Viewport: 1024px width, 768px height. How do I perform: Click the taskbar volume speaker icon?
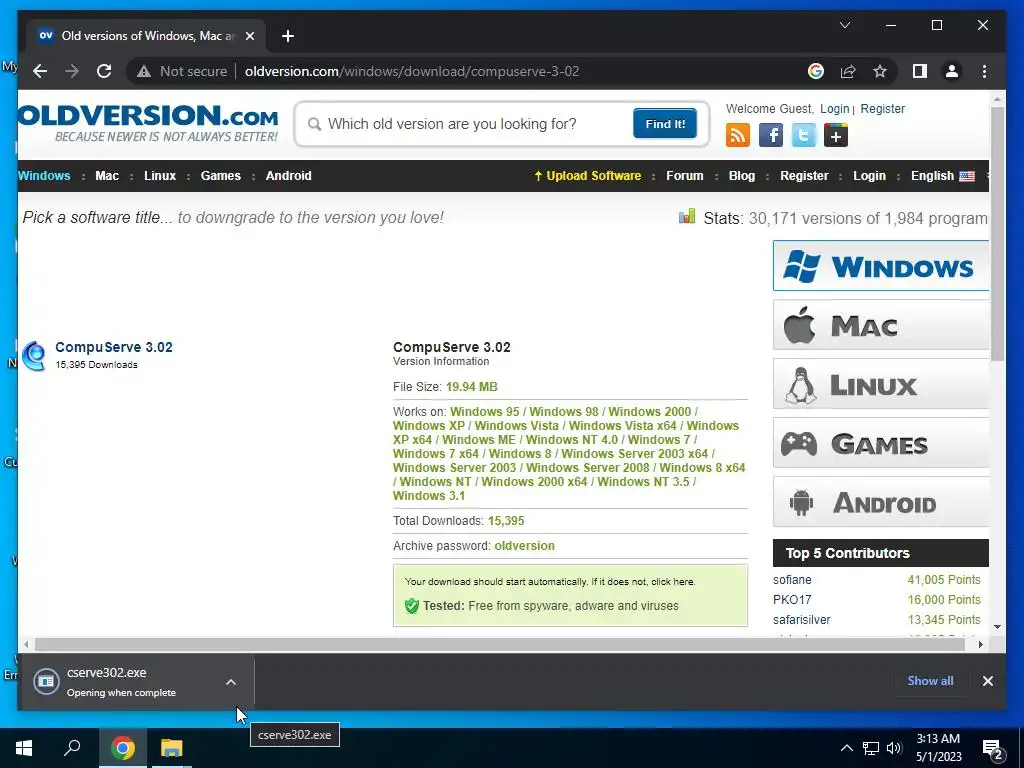(x=894, y=748)
